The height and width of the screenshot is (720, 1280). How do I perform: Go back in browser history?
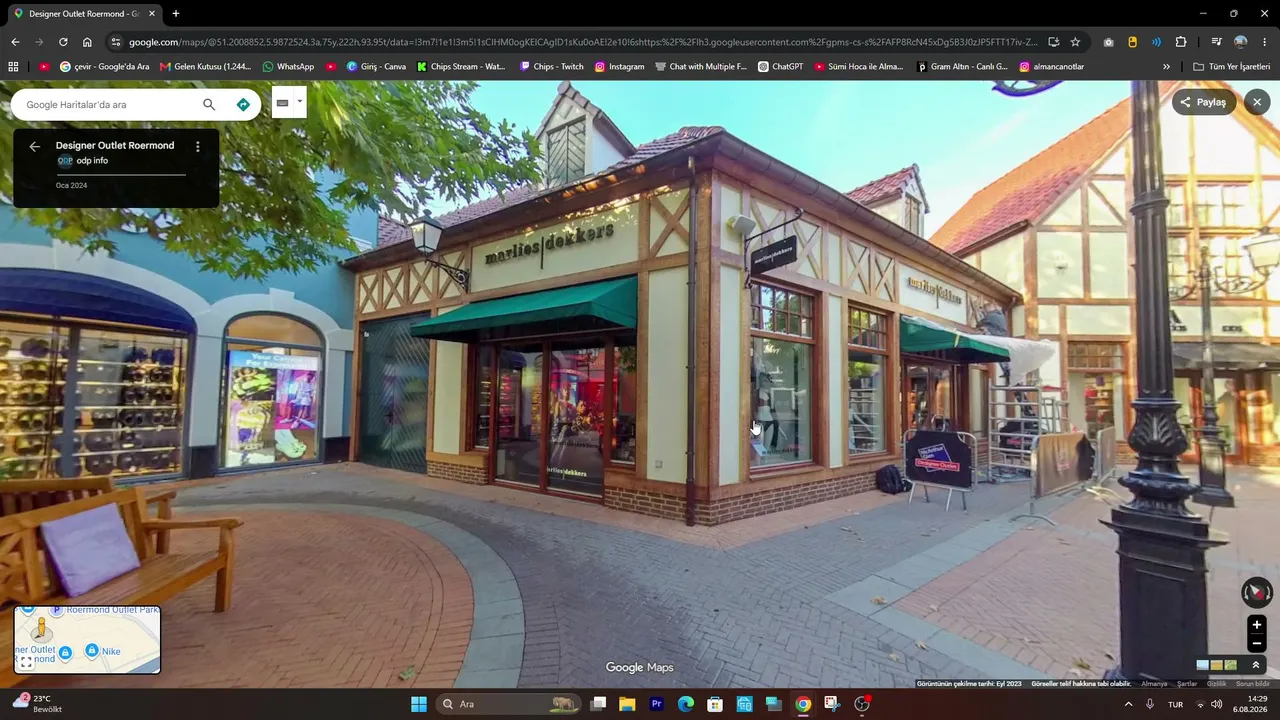pos(15,42)
